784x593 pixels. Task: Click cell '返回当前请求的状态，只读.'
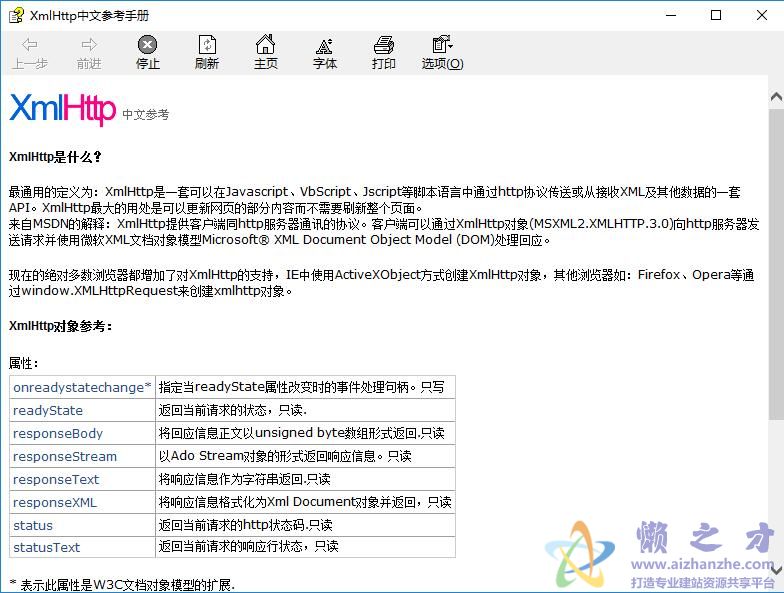tap(306, 410)
